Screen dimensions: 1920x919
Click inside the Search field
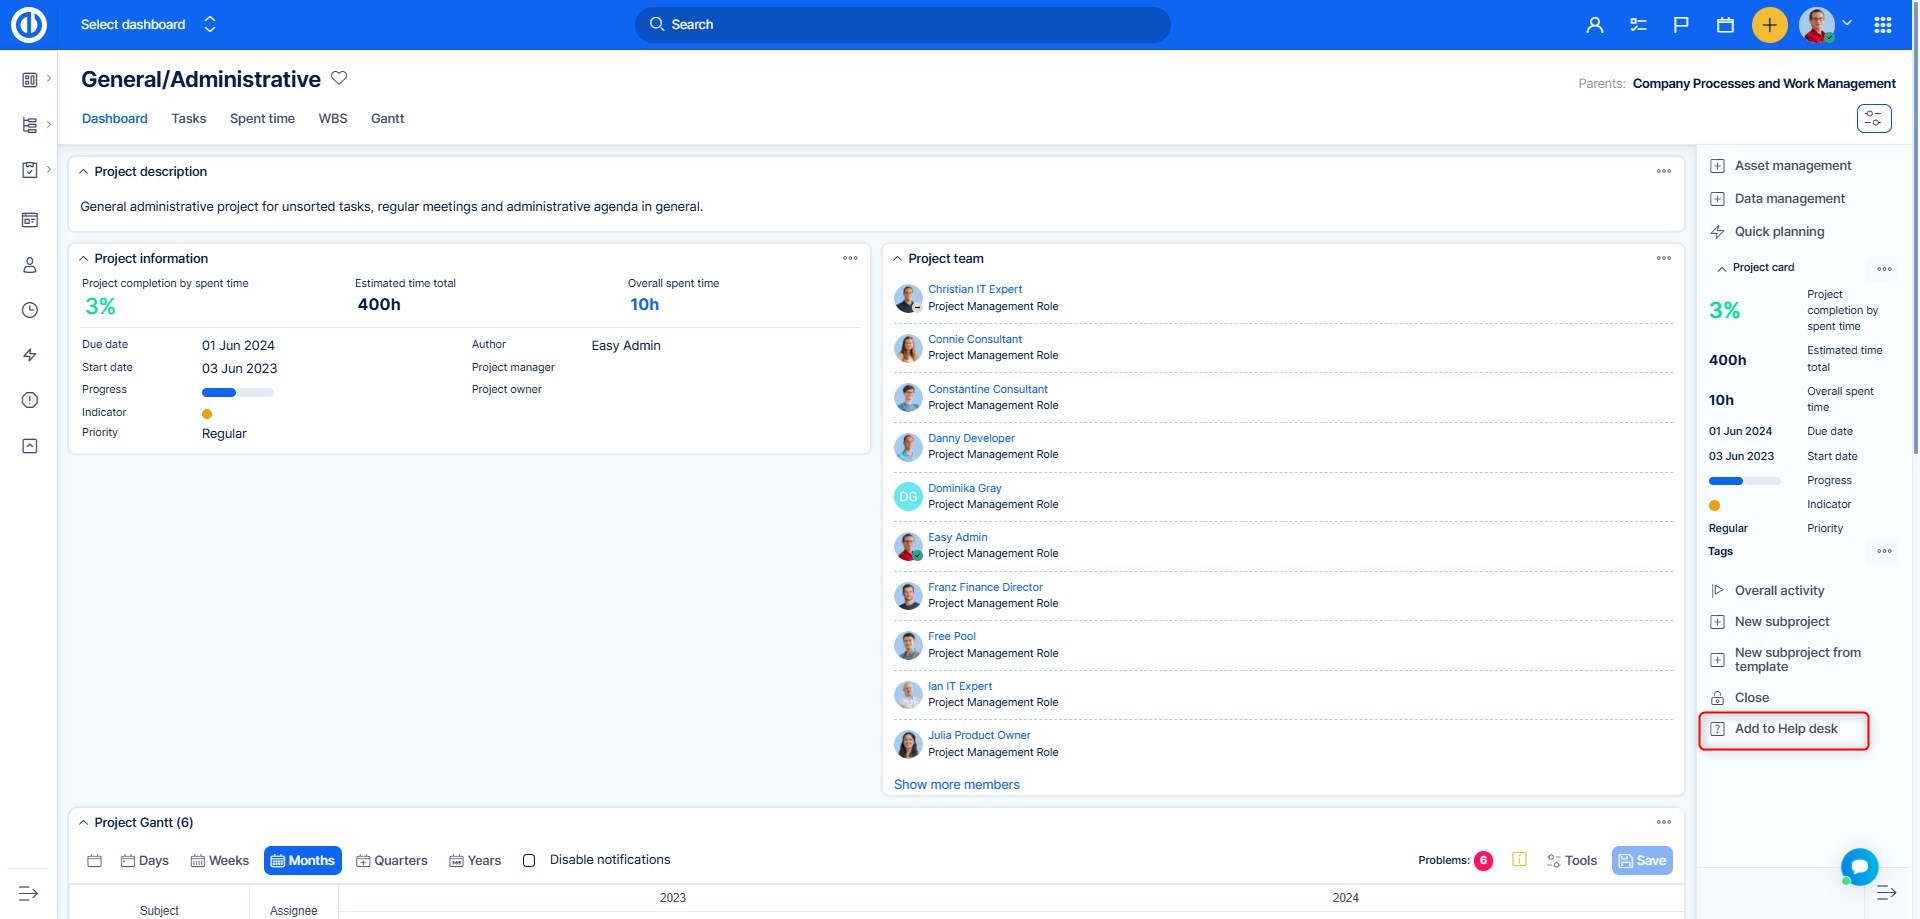click(902, 25)
